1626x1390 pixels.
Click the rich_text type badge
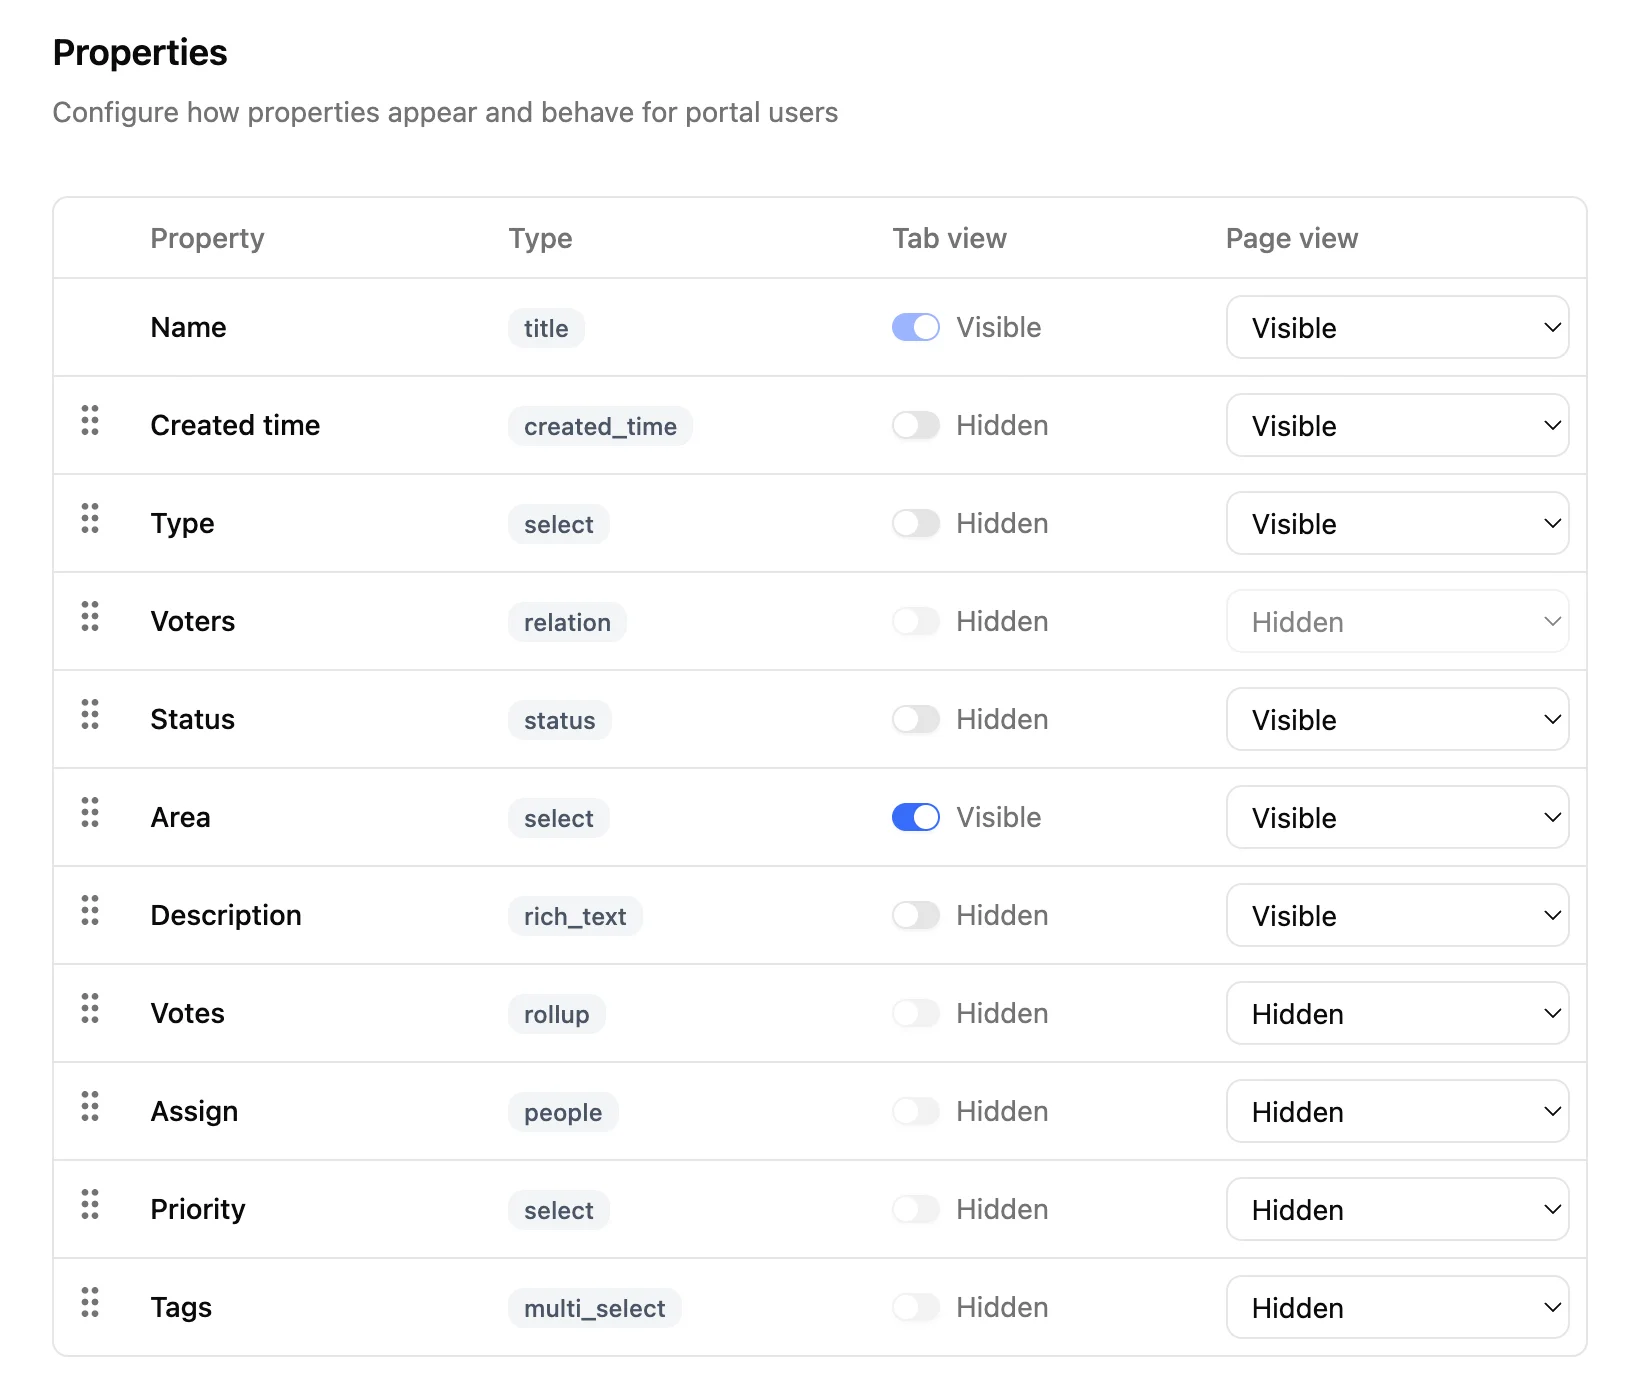click(575, 916)
